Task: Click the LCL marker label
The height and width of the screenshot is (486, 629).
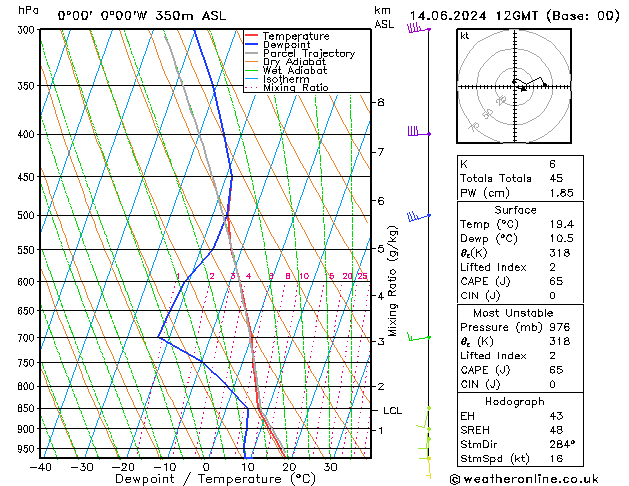Action: tap(392, 410)
